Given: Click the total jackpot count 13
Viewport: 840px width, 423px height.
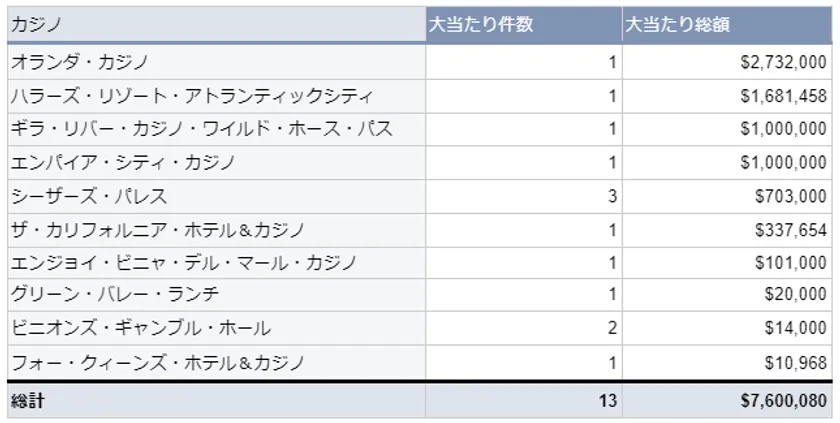Looking at the screenshot, I should coord(608,401).
